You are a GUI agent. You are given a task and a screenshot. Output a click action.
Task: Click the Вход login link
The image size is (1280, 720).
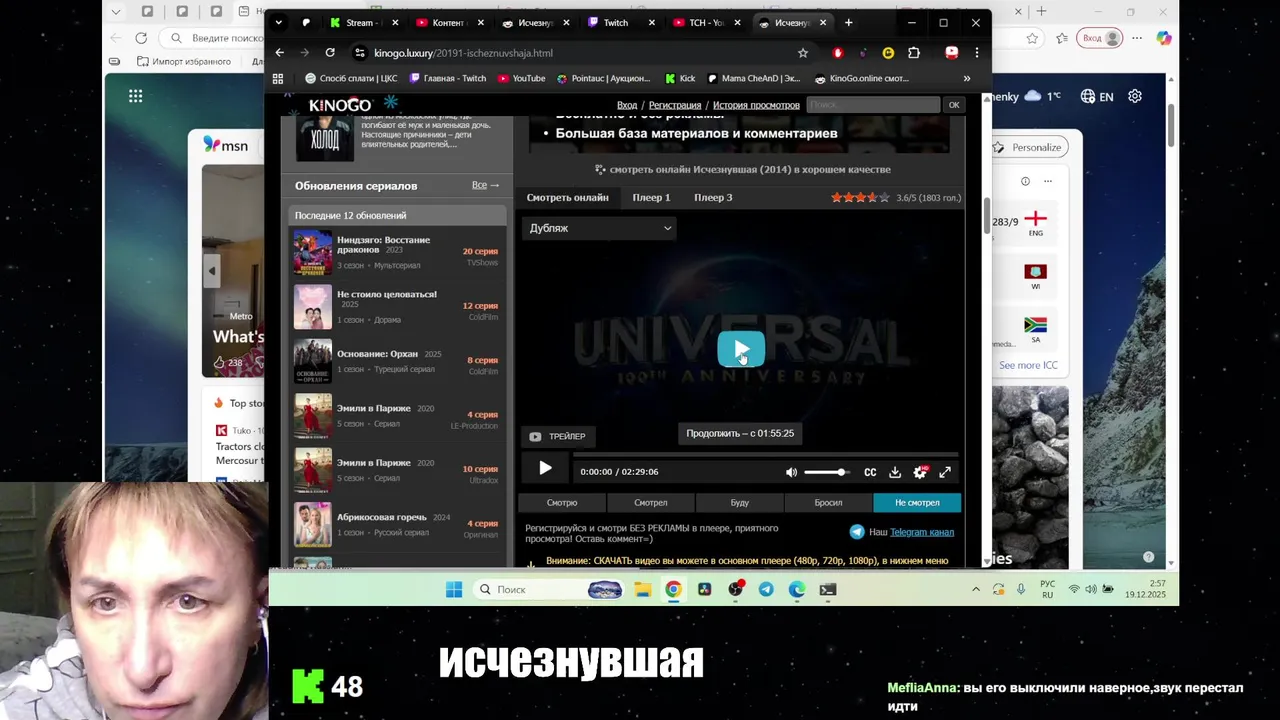[x=627, y=105]
